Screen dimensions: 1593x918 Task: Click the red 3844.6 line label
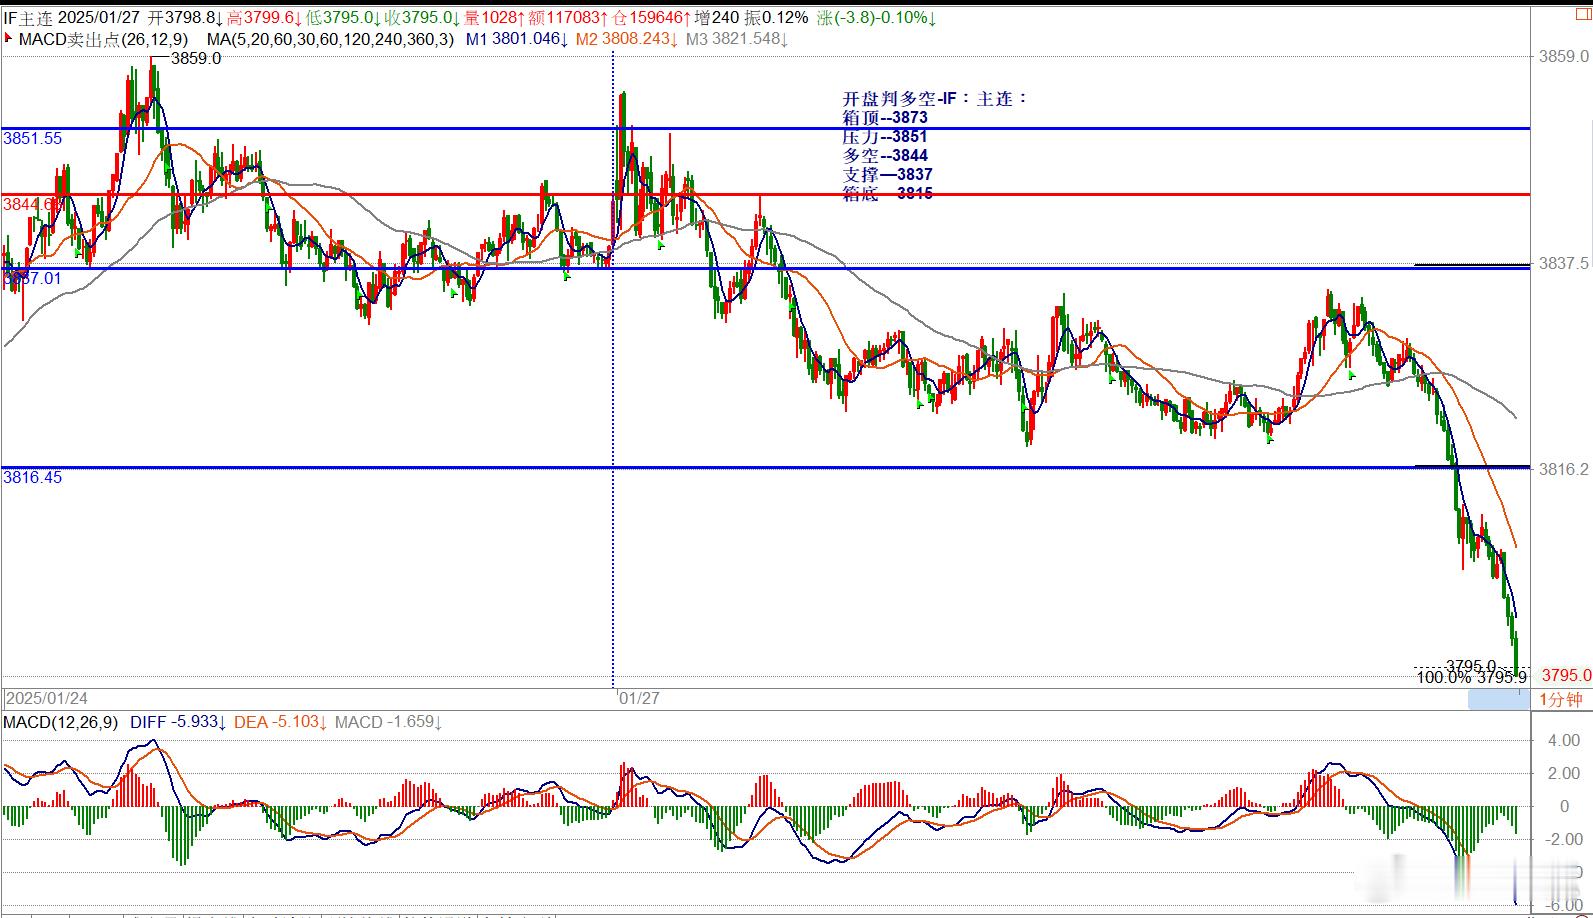point(32,204)
